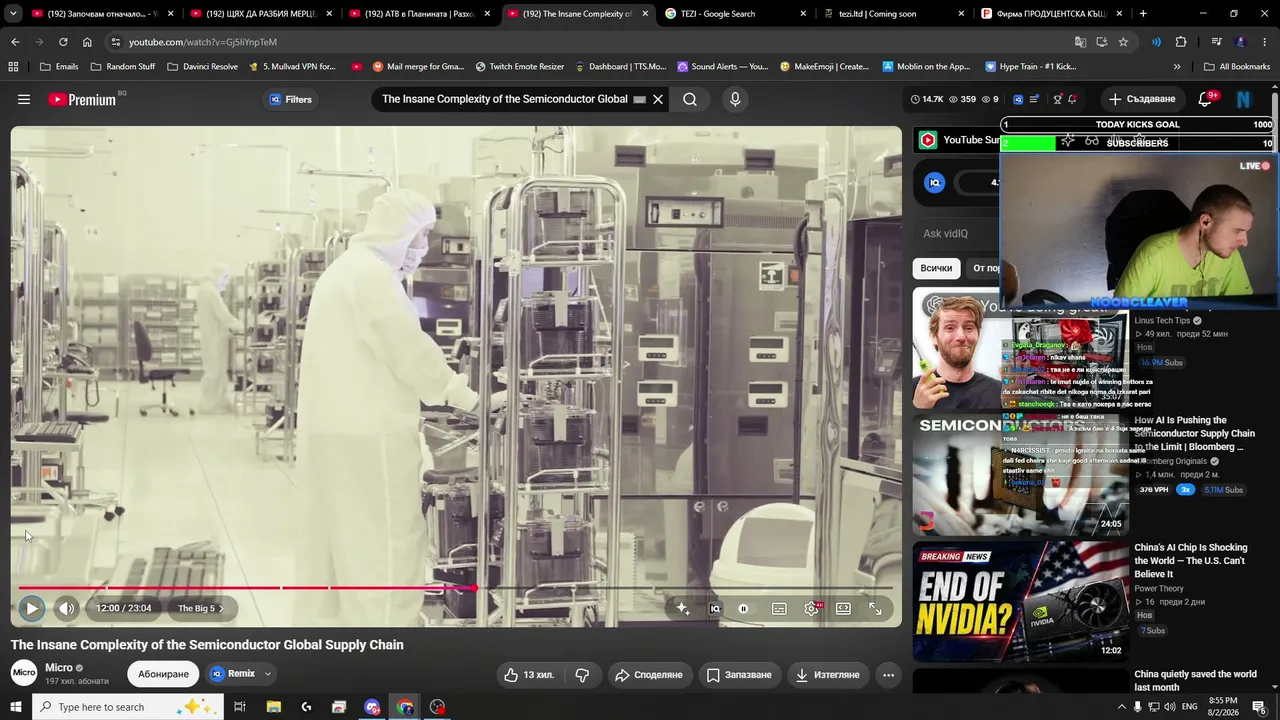Select the Всички filter chip
Viewport: 1280px width, 720px height.
[936, 268]
